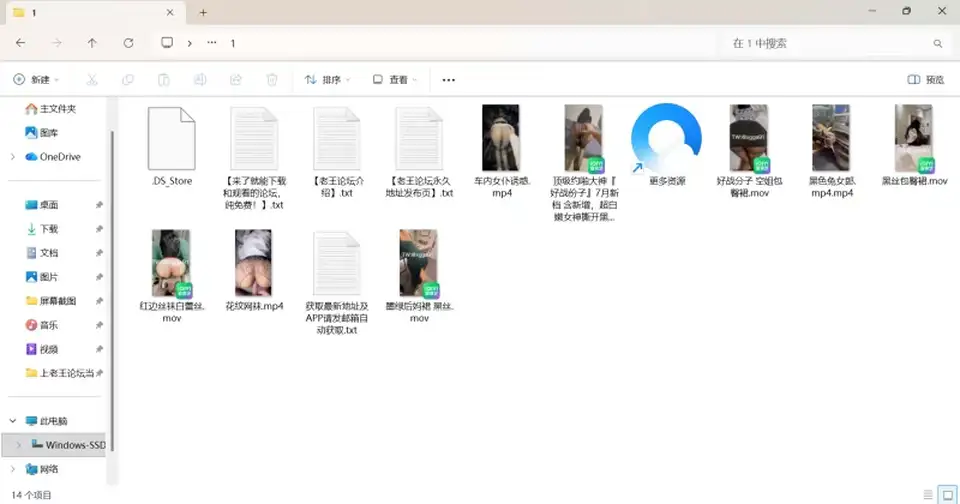Open 屏幕截图 folder in sidebar
This screenshot has height=504, width=960.
(51, 301)
